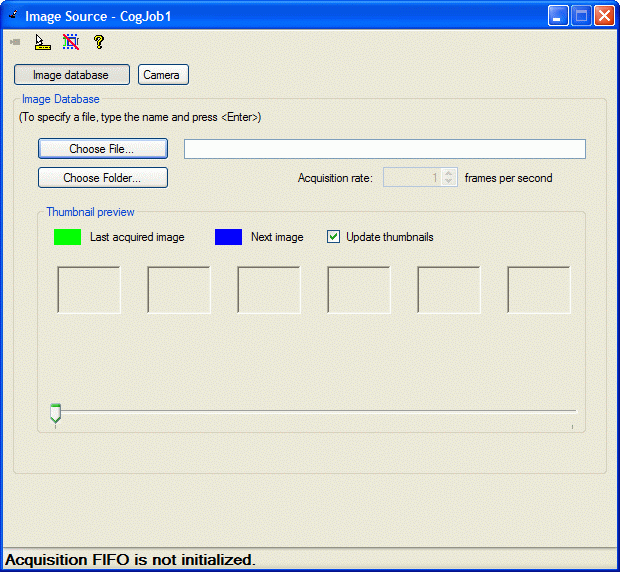Click the Image Source title bar app icon
The height and width of the screenshot is (572, 620).
pyautogui.click(x=13, y=15)
